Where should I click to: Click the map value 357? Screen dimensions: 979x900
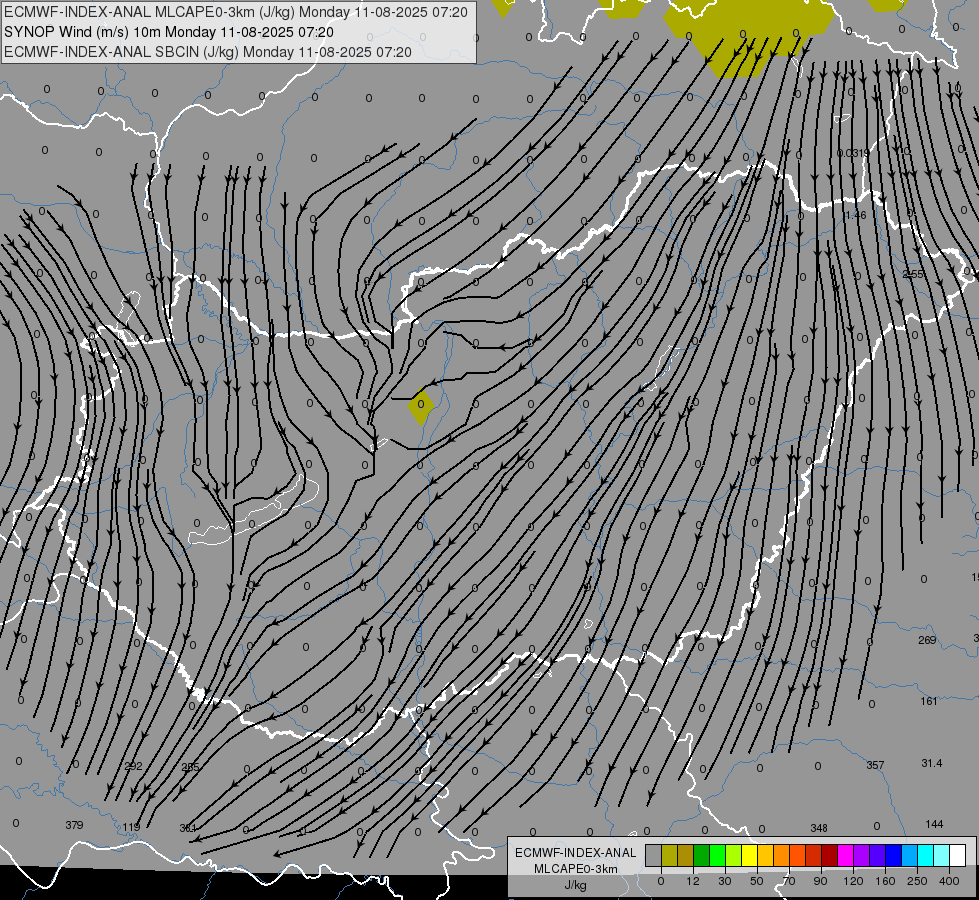tap(875, 765)
